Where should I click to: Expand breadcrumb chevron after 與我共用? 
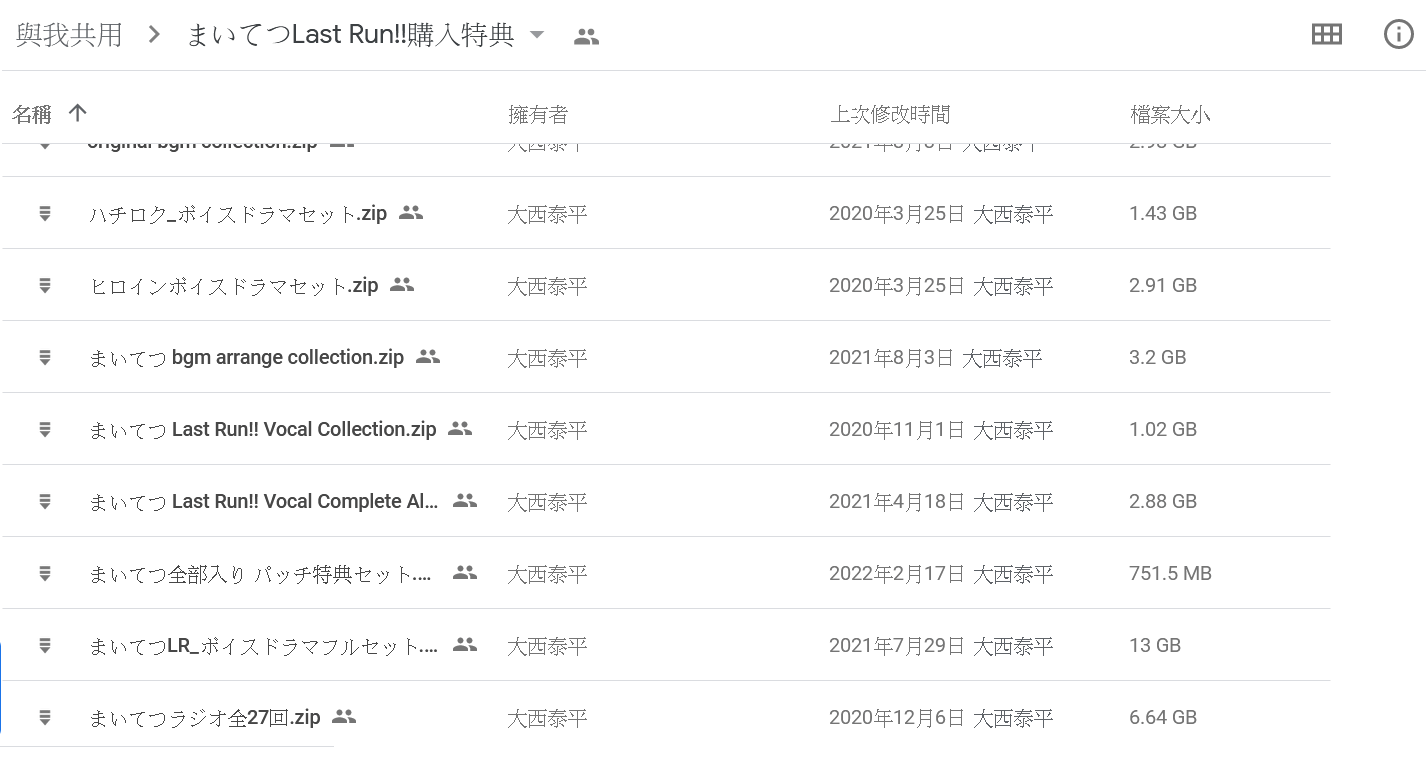pos(154,35)
